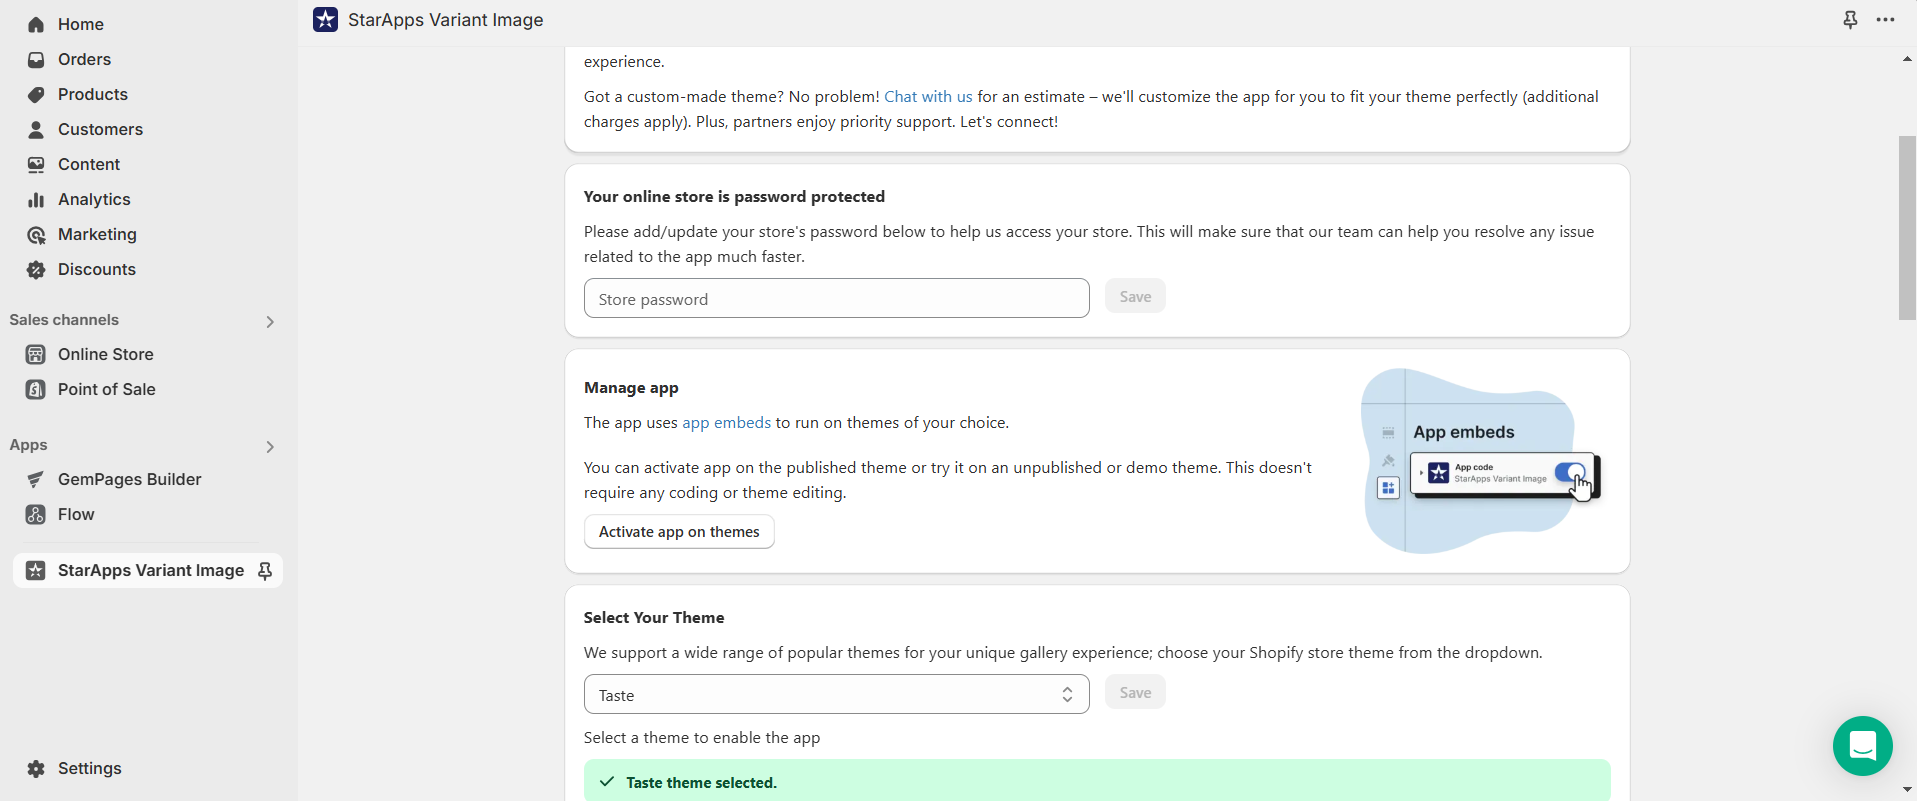
Task: Click the Orders inbox icon
Action: 36,60
